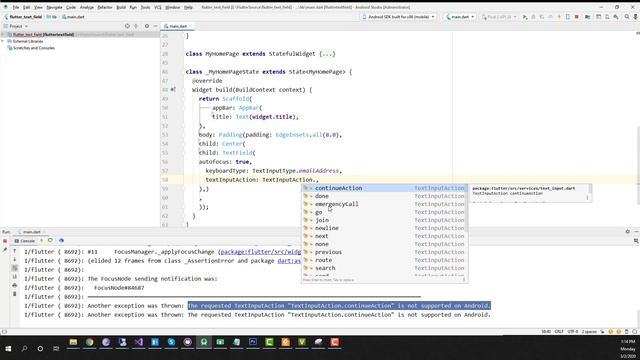Select join in the autocomplete list
Screen dimensions: 640x360
[x=384, y=220]
